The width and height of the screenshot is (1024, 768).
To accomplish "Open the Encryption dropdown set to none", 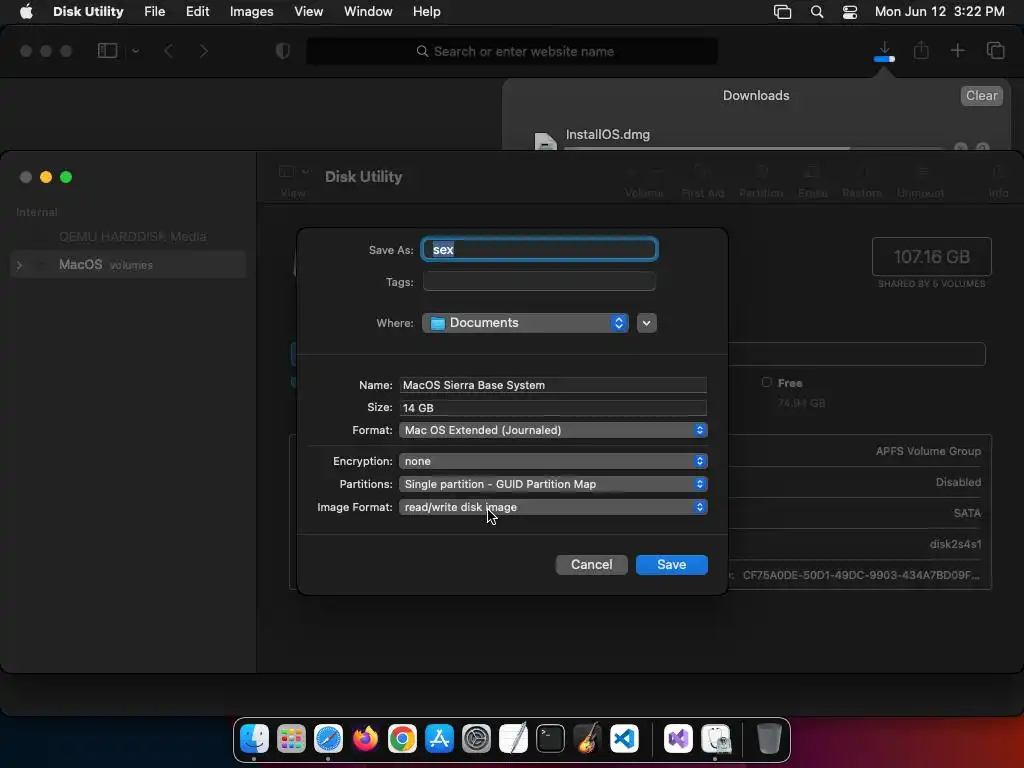I will 553,461.
